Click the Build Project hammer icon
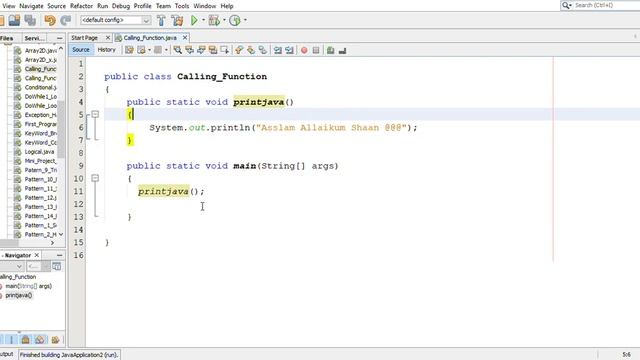The image size is (640, 360). pos(161,20)
